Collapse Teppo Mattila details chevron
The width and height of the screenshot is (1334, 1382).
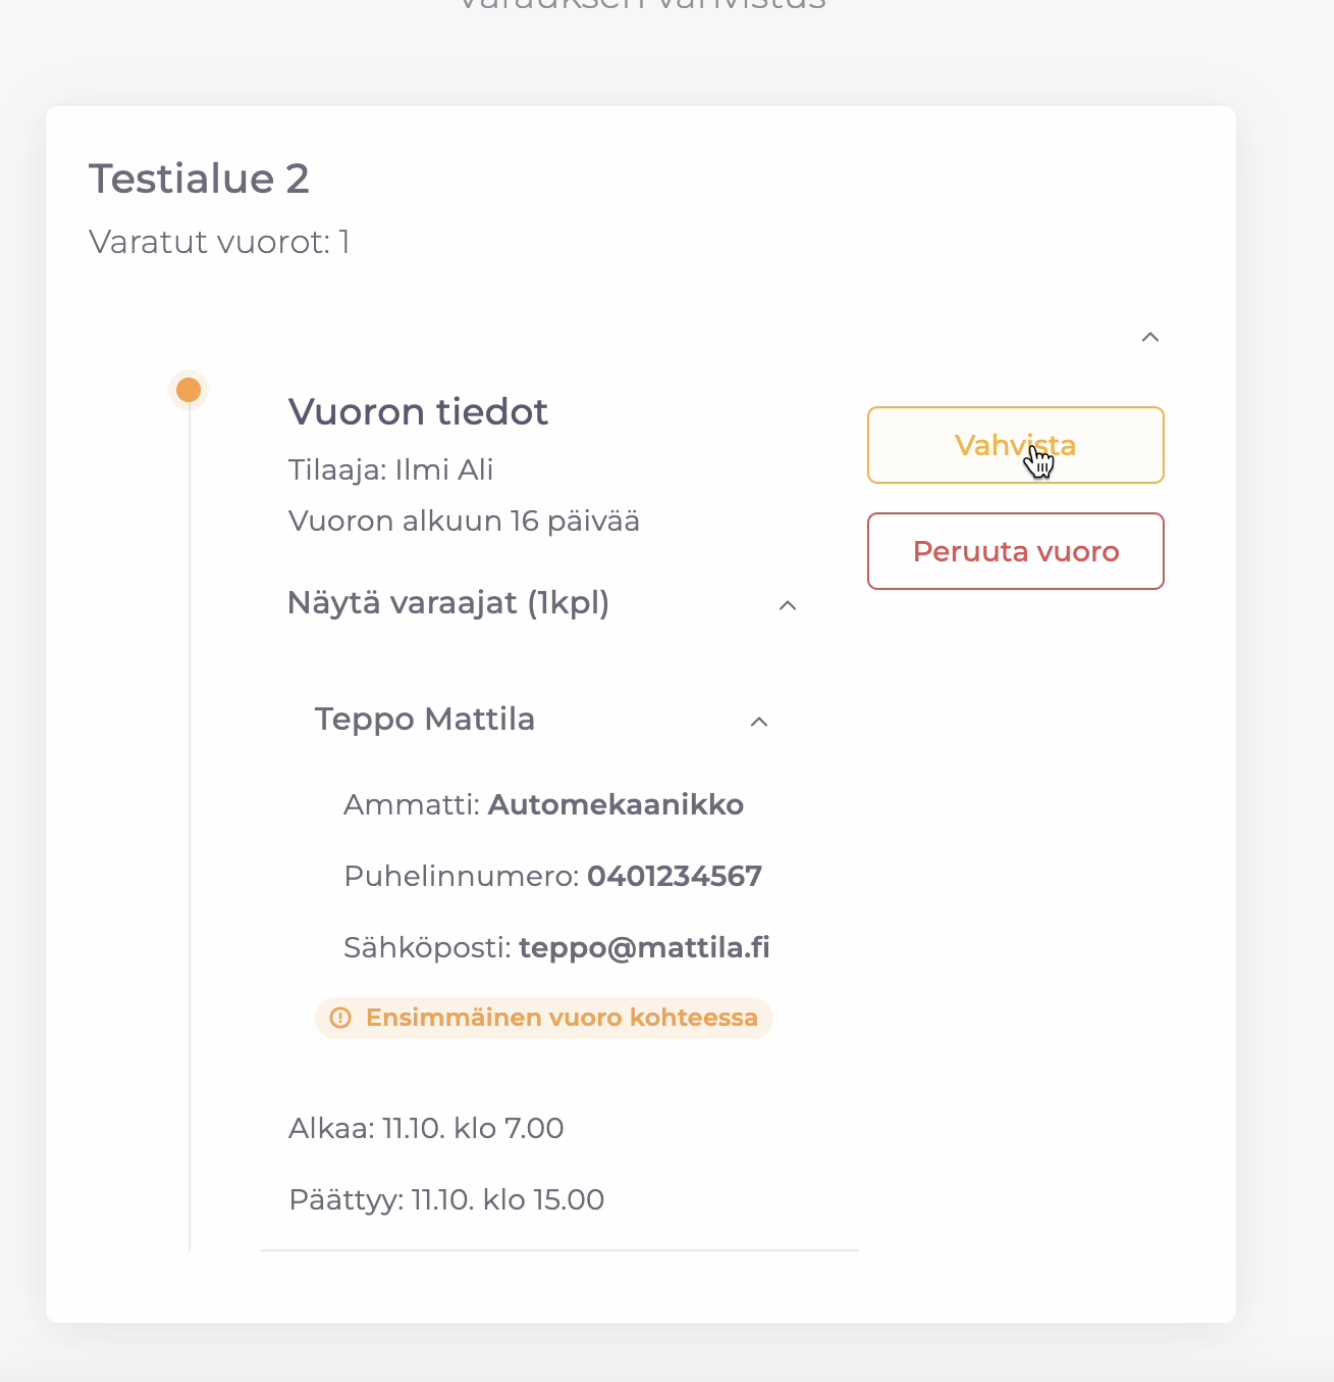click(x=759, y=721)
